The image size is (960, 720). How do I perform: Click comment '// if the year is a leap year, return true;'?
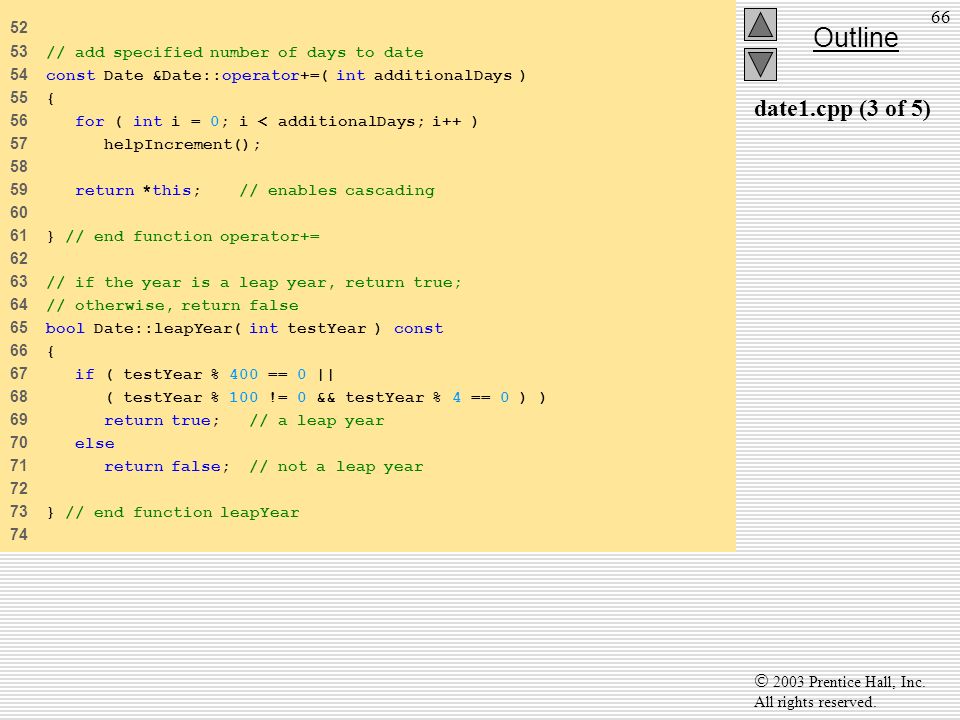(253, 282)
